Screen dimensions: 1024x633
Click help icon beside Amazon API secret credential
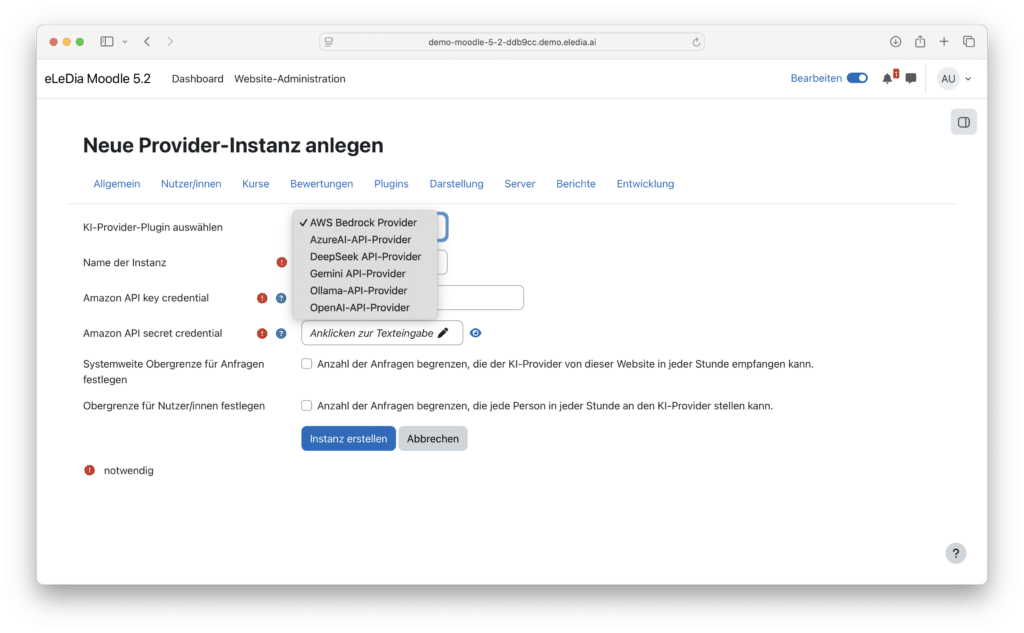281,333
